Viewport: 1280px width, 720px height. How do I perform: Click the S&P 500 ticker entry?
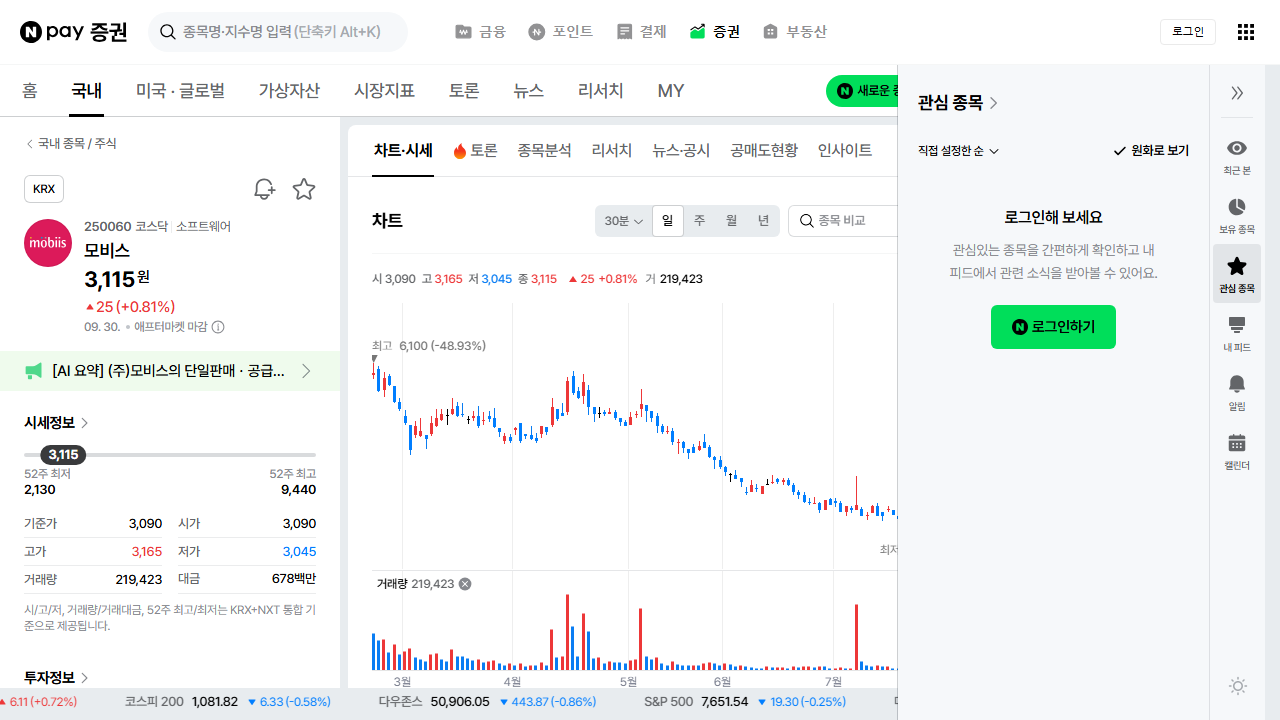(745, 702)
